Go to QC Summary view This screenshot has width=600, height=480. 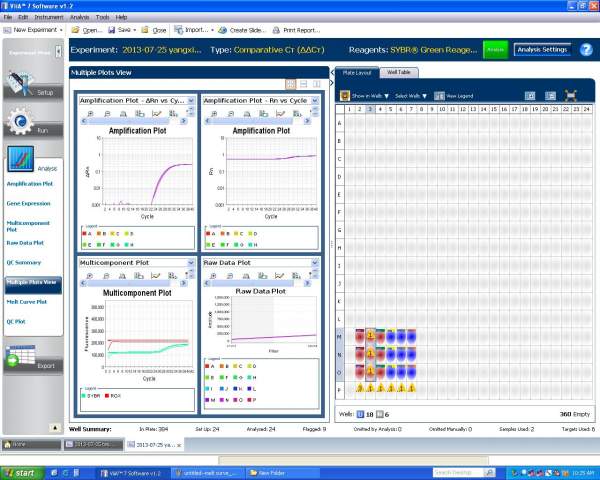(x=24, y=262)
